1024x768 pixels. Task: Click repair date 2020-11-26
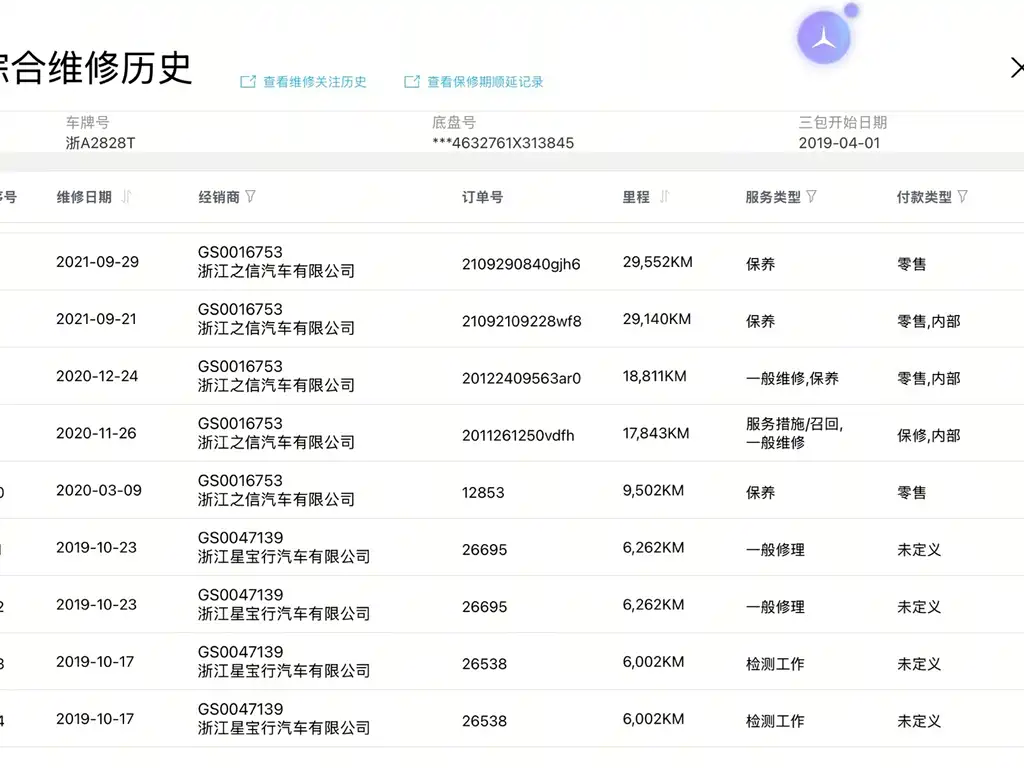[96, 433]
